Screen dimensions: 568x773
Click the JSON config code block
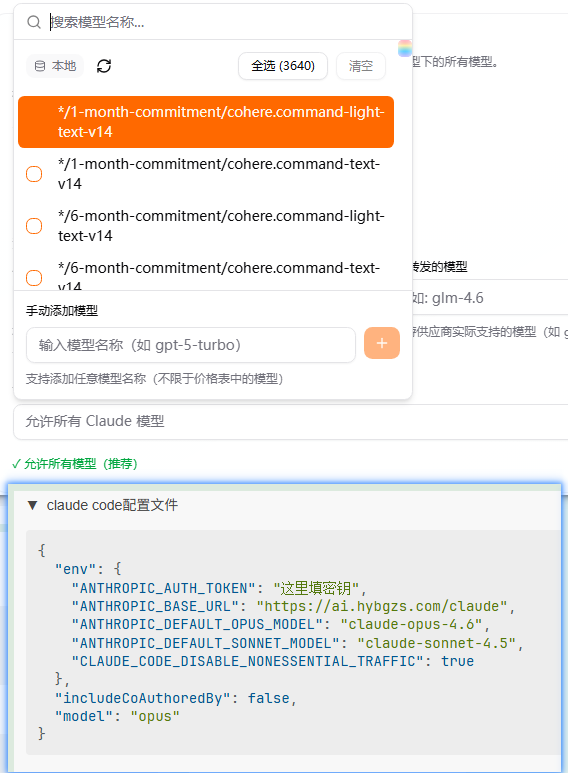293,642
